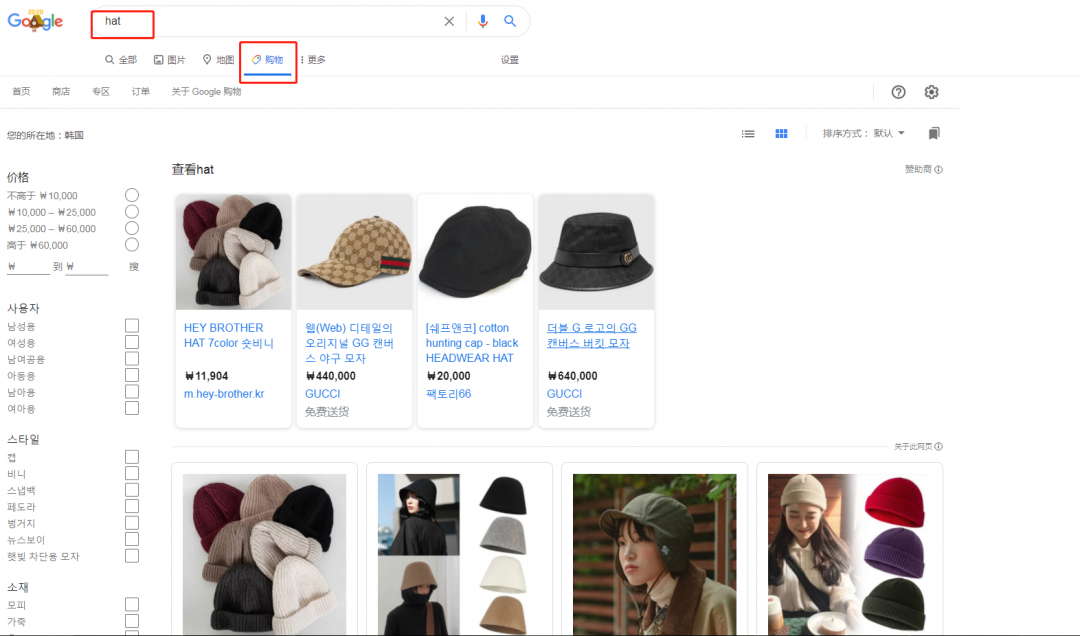Check the 모피 material filter
The image size is (1080, 636).
[x=132, y=604]
